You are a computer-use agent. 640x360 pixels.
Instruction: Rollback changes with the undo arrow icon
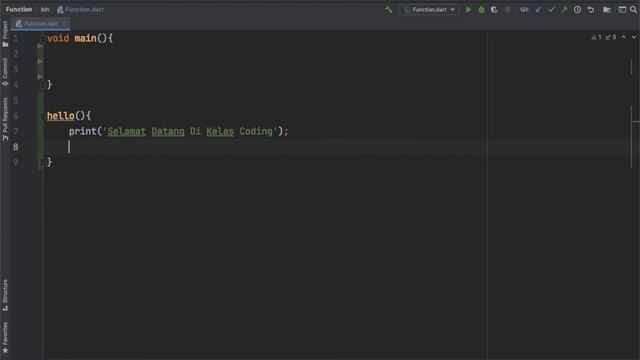coord(591,9)
